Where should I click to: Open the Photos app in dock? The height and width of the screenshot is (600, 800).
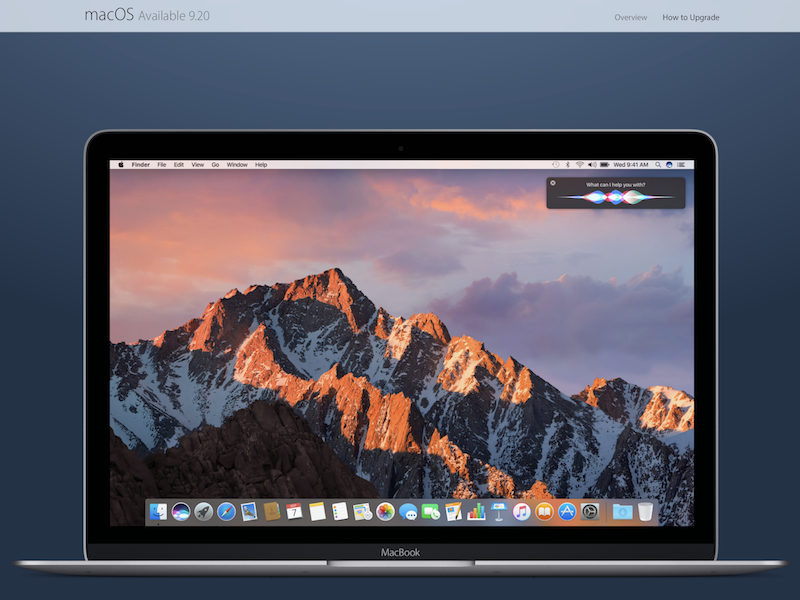point(385,512)
